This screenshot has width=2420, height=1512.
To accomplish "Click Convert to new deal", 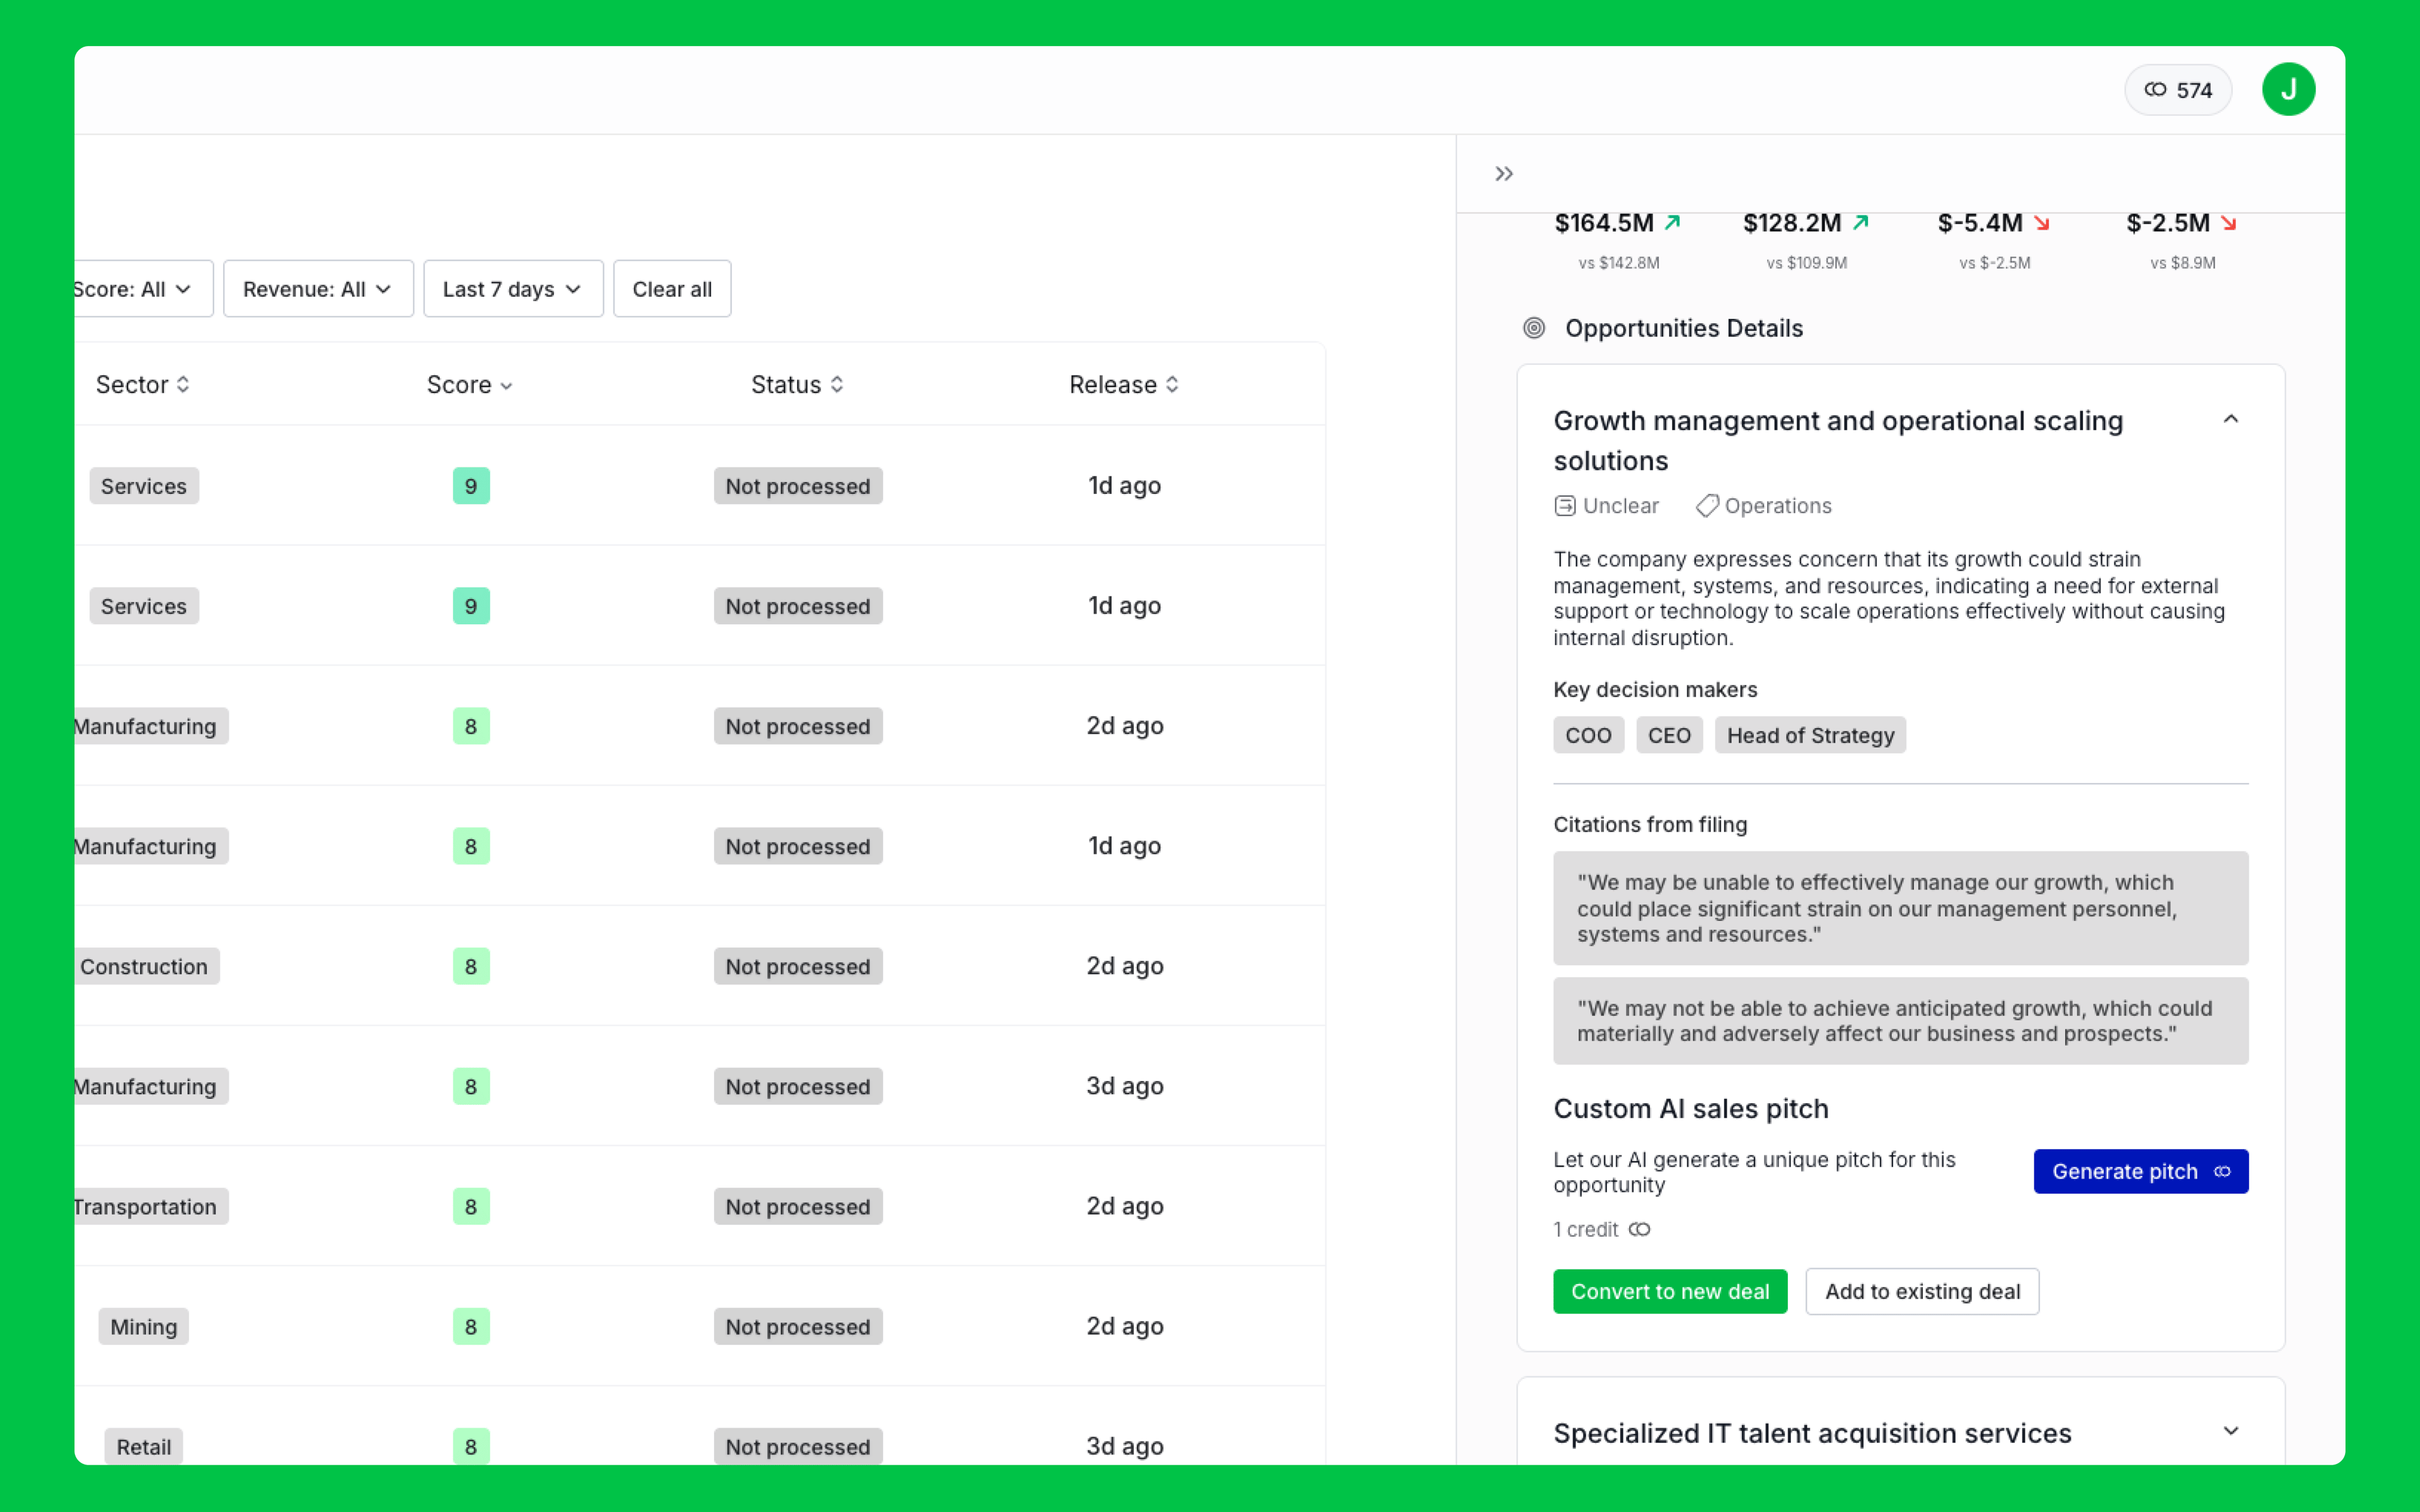I will [1670, 1291].
